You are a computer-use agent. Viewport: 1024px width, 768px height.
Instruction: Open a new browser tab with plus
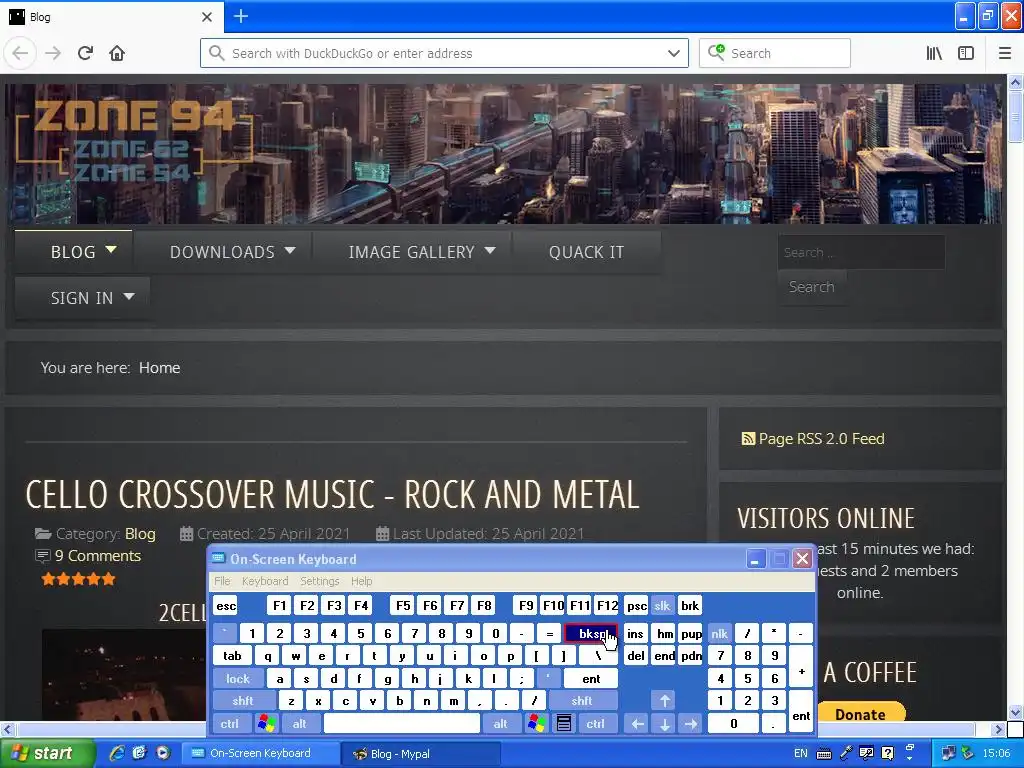240,16
